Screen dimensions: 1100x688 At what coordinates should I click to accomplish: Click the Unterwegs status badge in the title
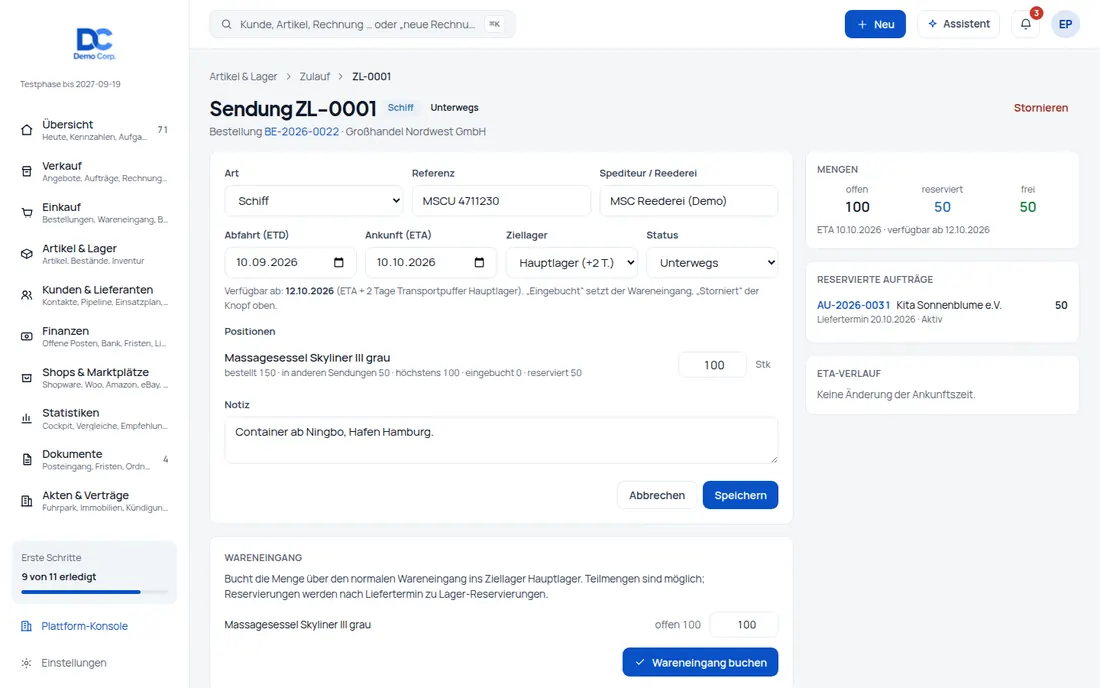455,107
